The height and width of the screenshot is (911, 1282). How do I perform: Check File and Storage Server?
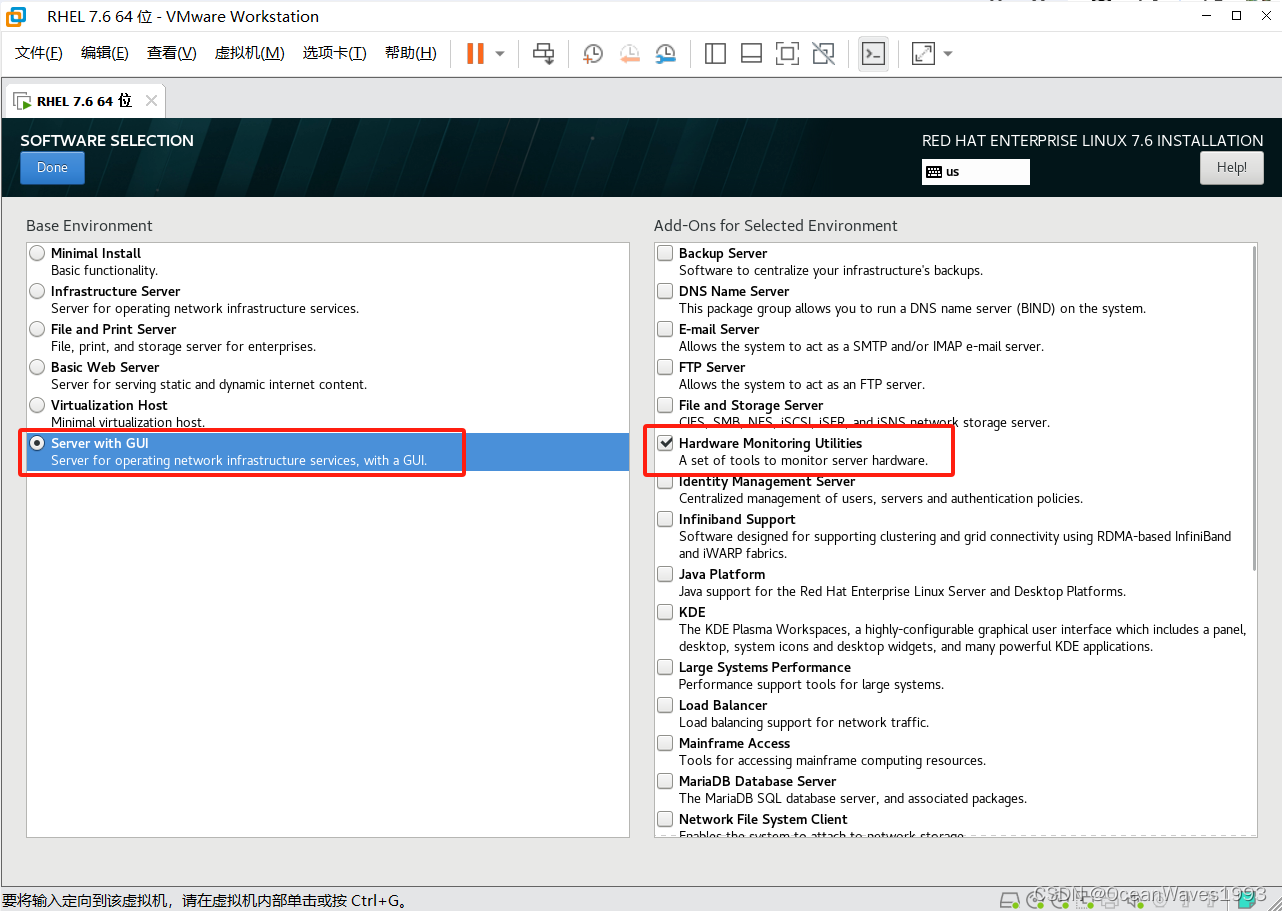(665, 405)
